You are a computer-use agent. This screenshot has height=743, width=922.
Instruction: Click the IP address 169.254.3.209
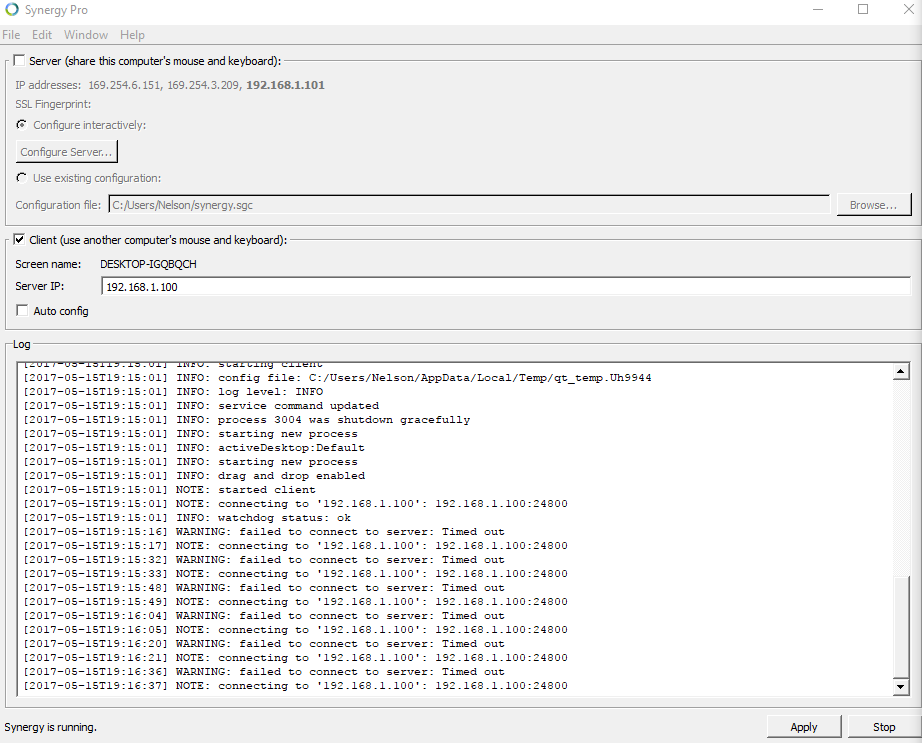(203, 85)
